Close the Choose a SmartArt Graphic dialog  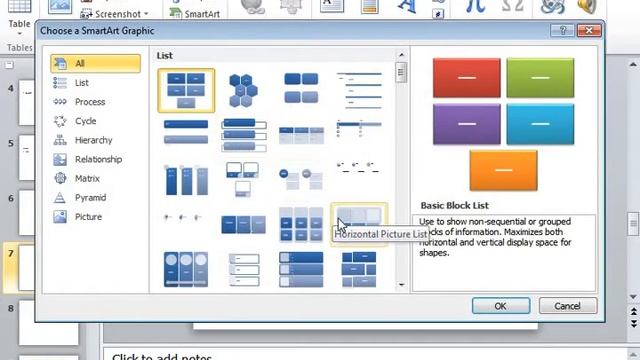[589, 31]
